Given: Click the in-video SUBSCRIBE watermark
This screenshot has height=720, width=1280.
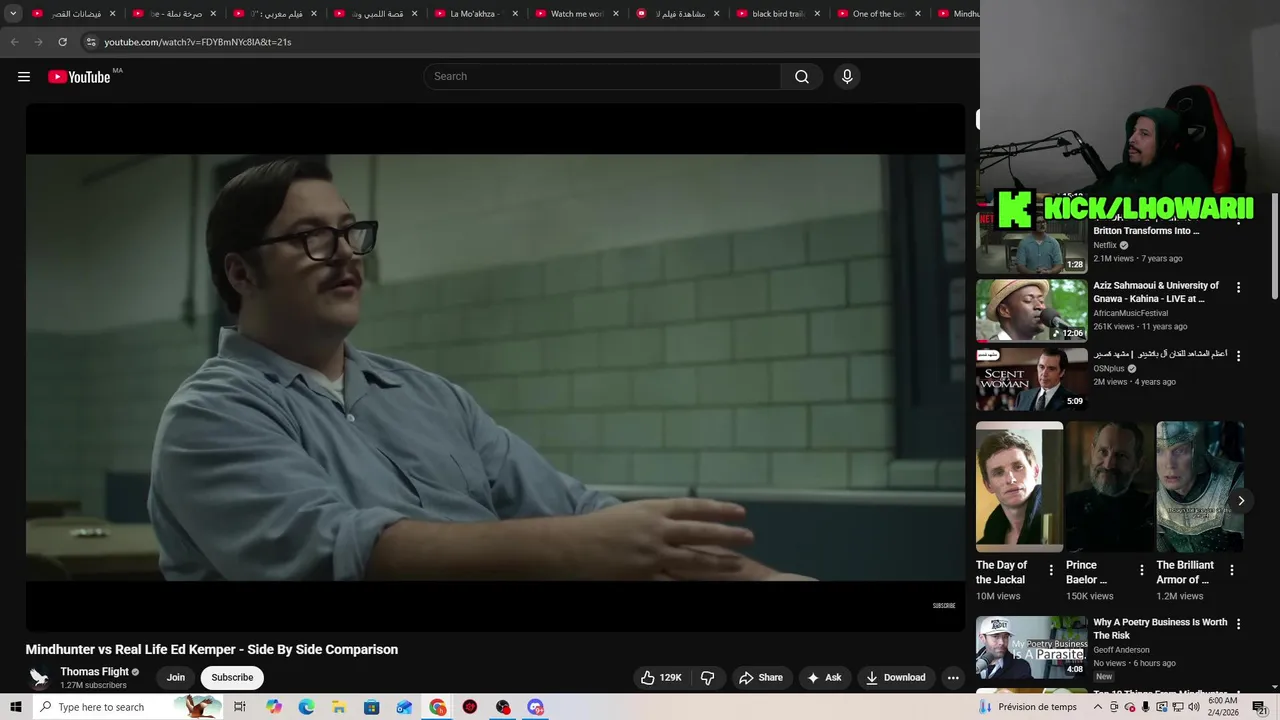Looking at the screenshot, I should pos(944,605).
